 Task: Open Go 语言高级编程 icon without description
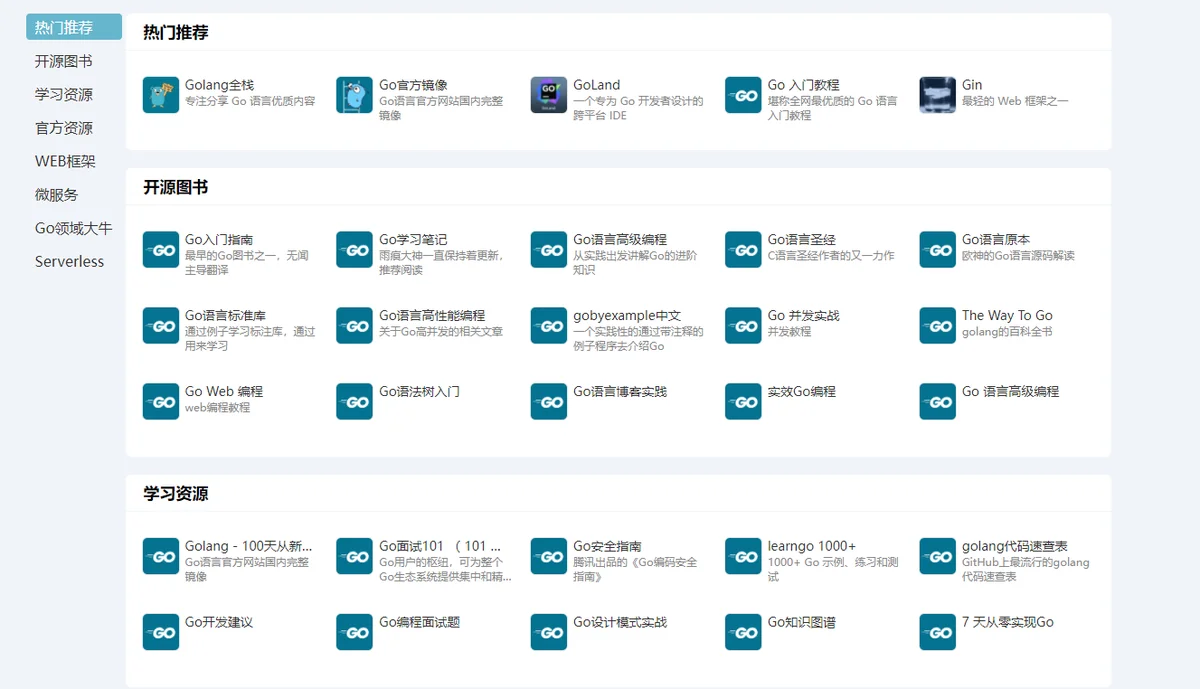click(938, 402)
